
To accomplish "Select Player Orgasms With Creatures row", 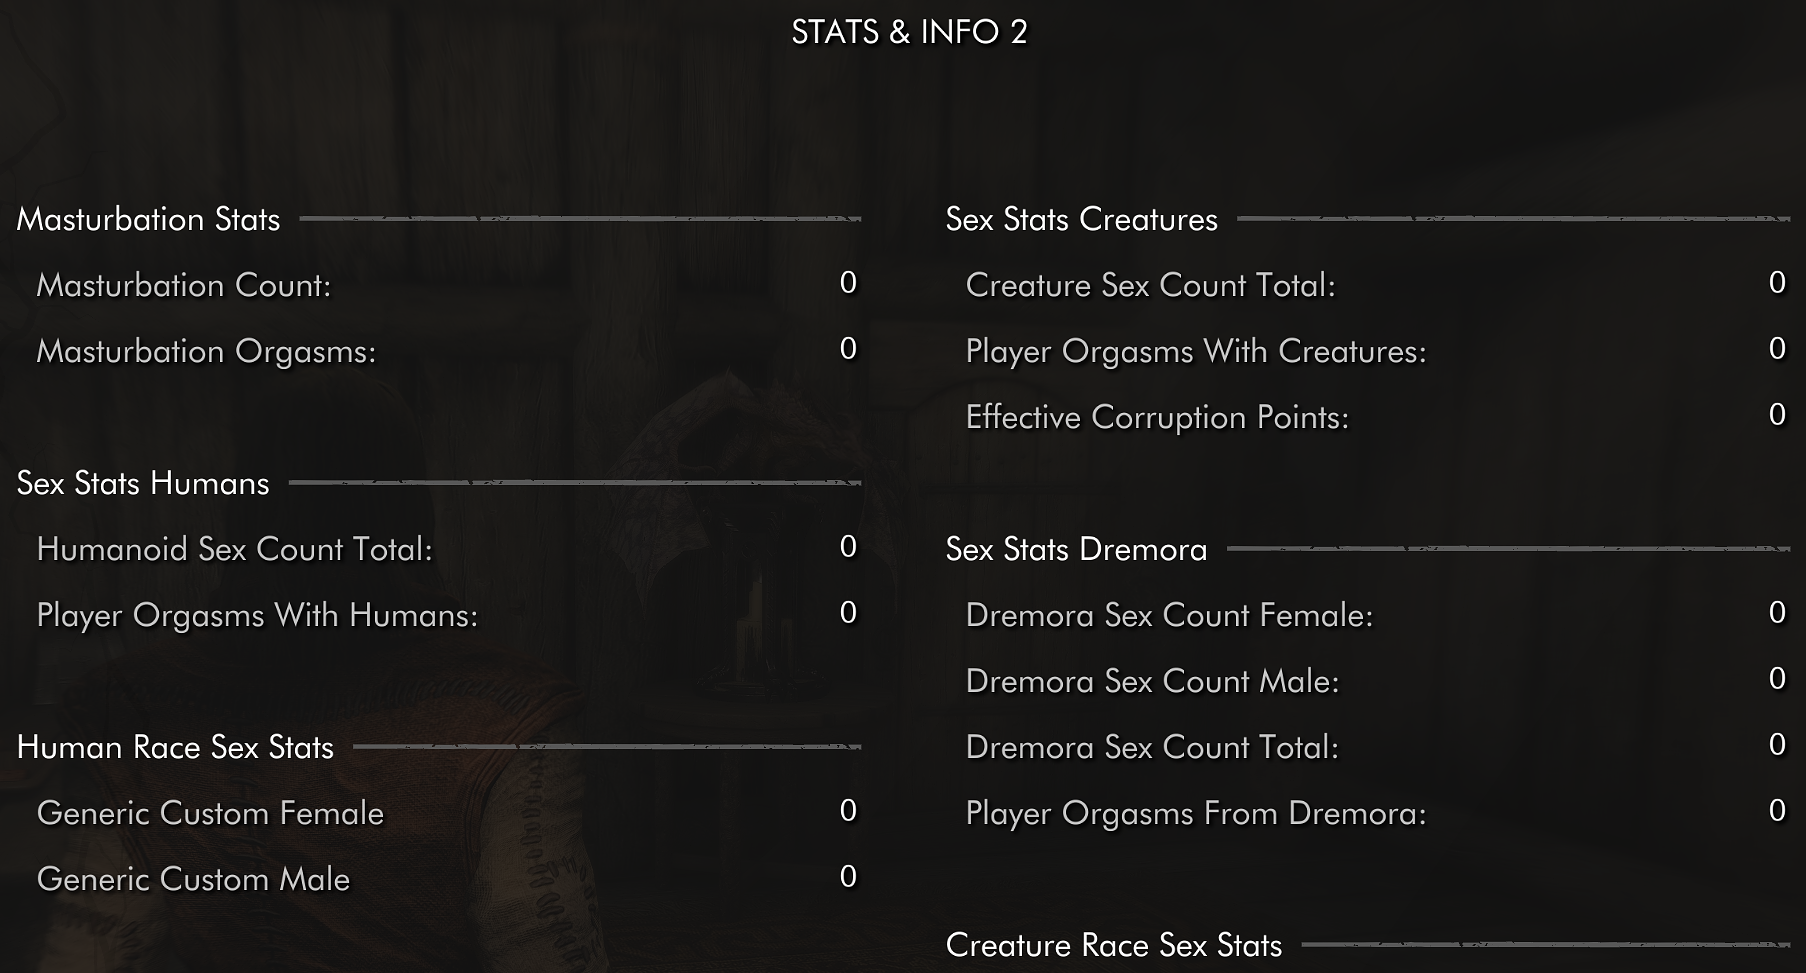I will (x=1375, y=351).
